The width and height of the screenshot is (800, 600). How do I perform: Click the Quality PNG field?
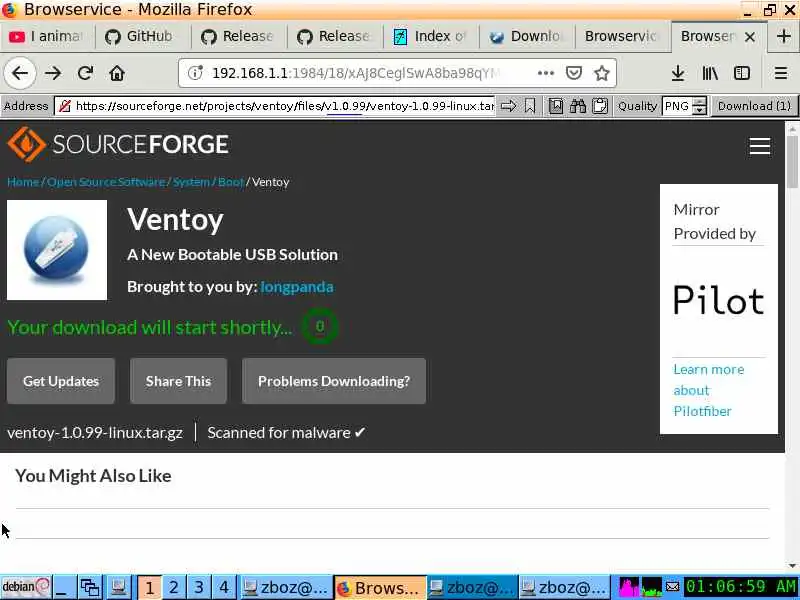click(678, 106)
